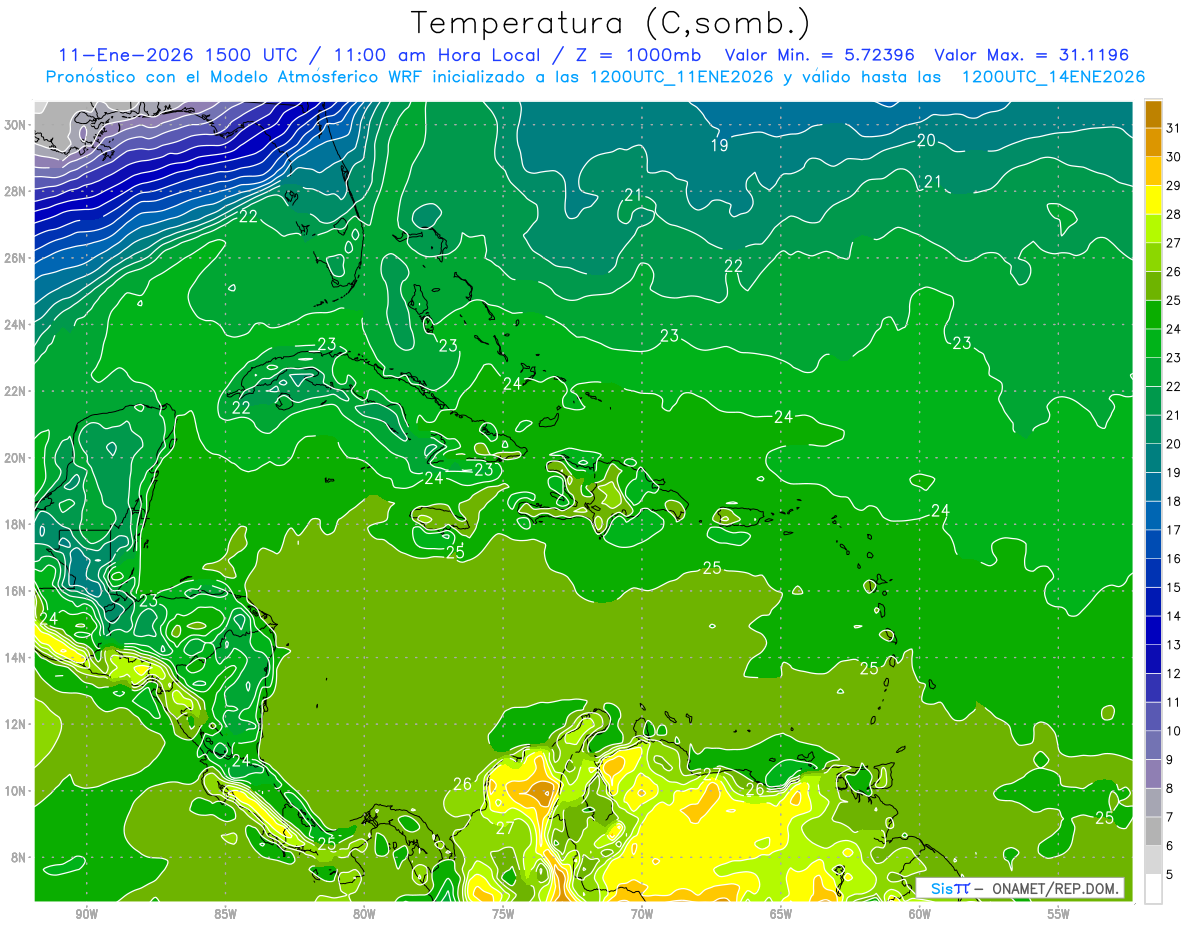Click the "18N" latitude axis label
This screenshot has width=1200, height=927.
point(15,524)
